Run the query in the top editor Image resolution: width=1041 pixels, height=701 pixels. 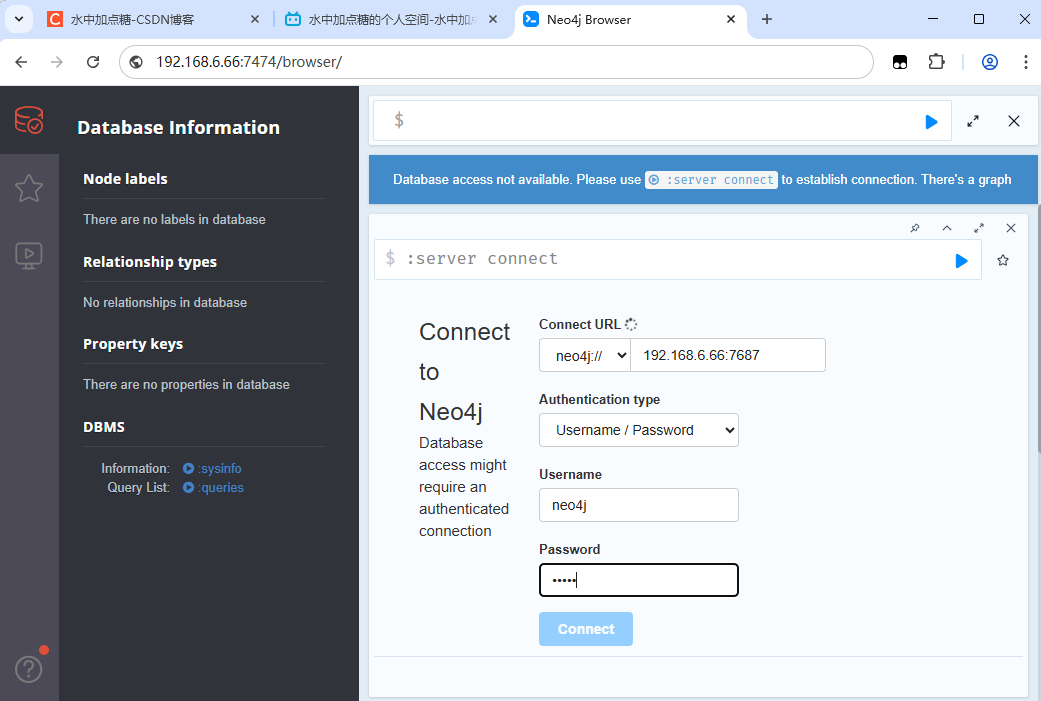(931, 121)
